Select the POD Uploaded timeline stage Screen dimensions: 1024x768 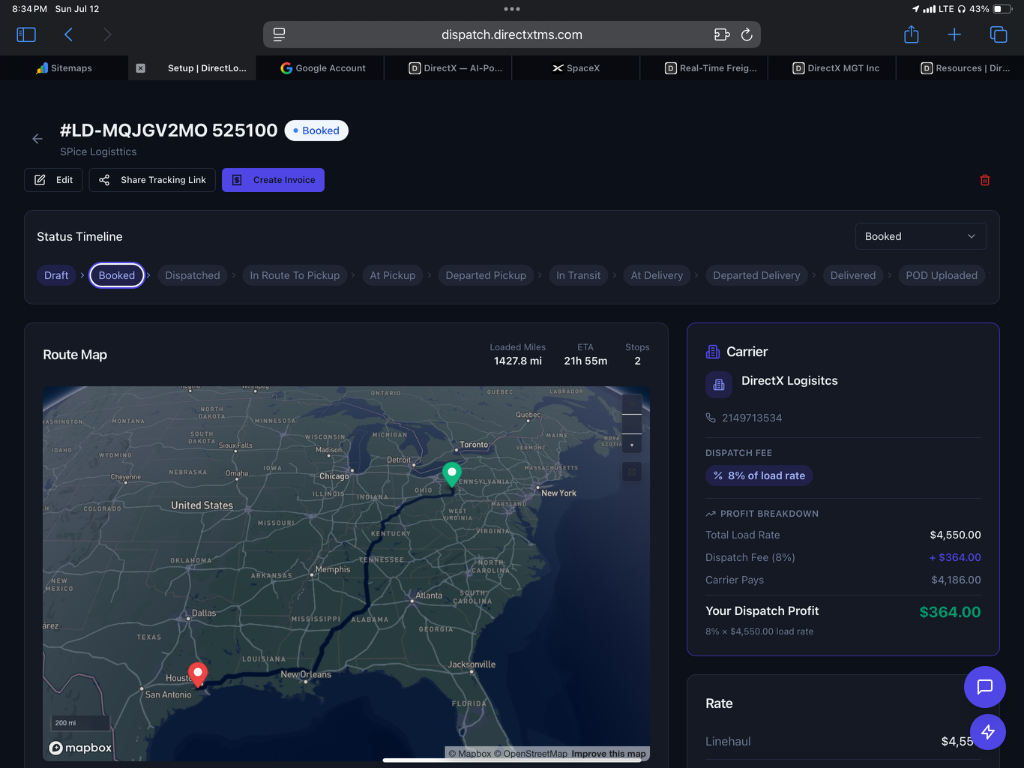[x=941, y=276]
